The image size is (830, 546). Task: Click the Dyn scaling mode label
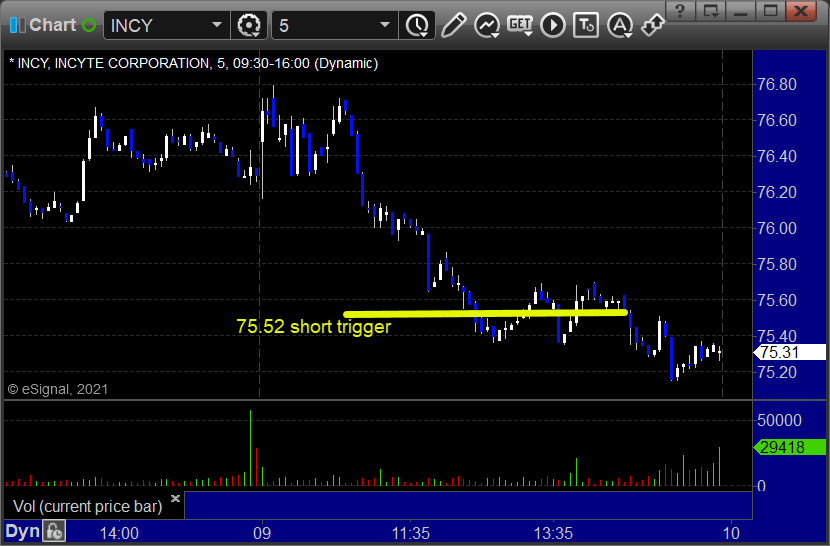pos(22,531)
